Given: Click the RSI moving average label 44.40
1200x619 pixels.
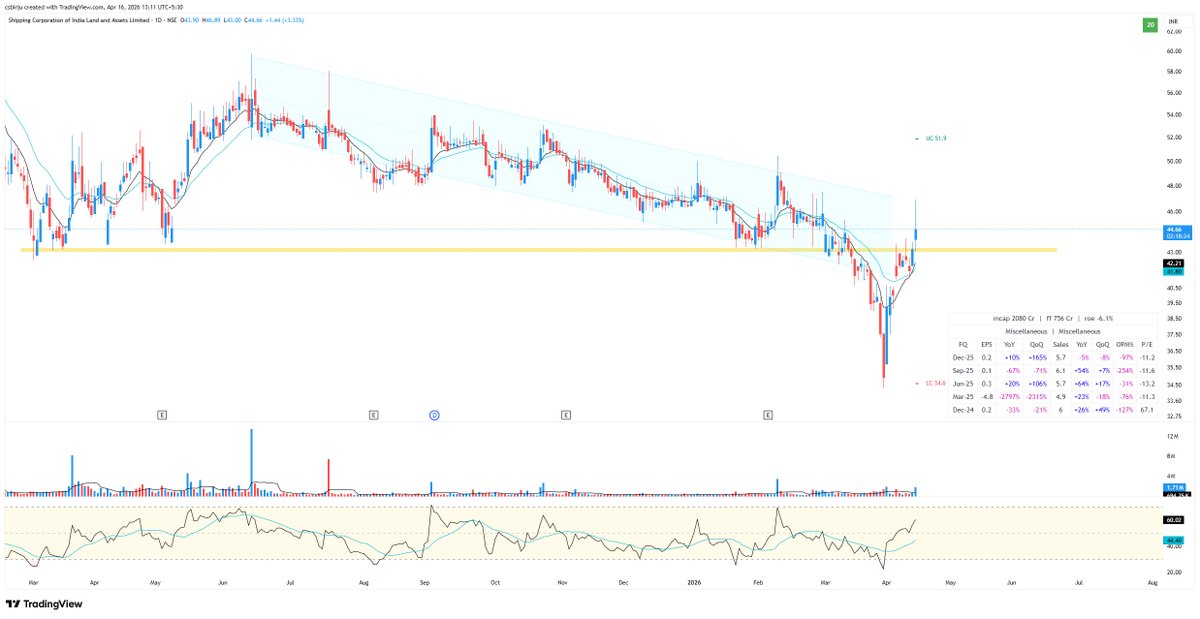Looking at the screenshot, I should (1174, 540).
